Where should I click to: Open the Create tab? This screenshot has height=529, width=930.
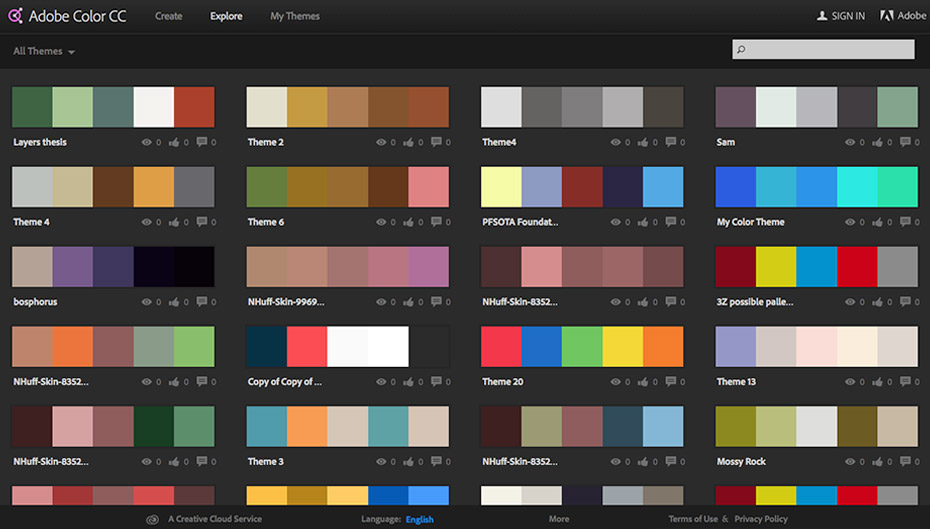168,16
